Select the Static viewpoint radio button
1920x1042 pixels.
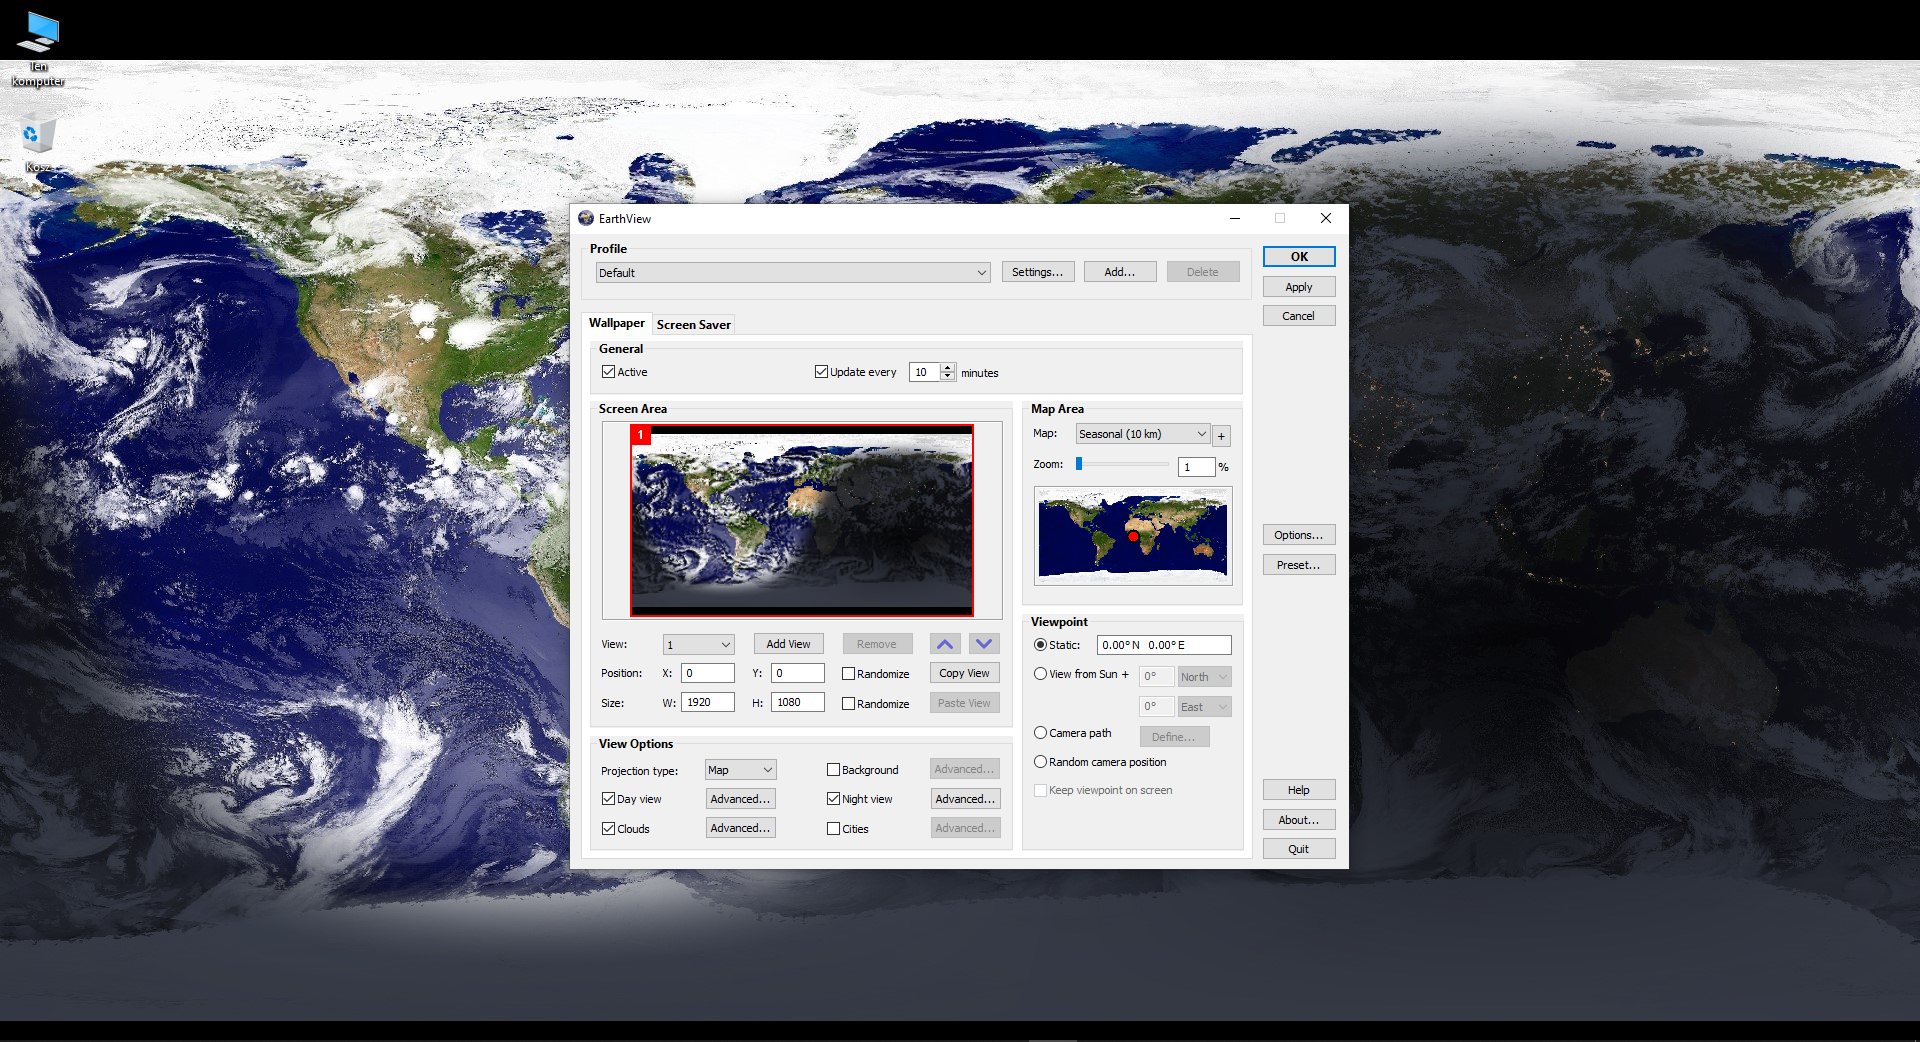(1040, 645)
